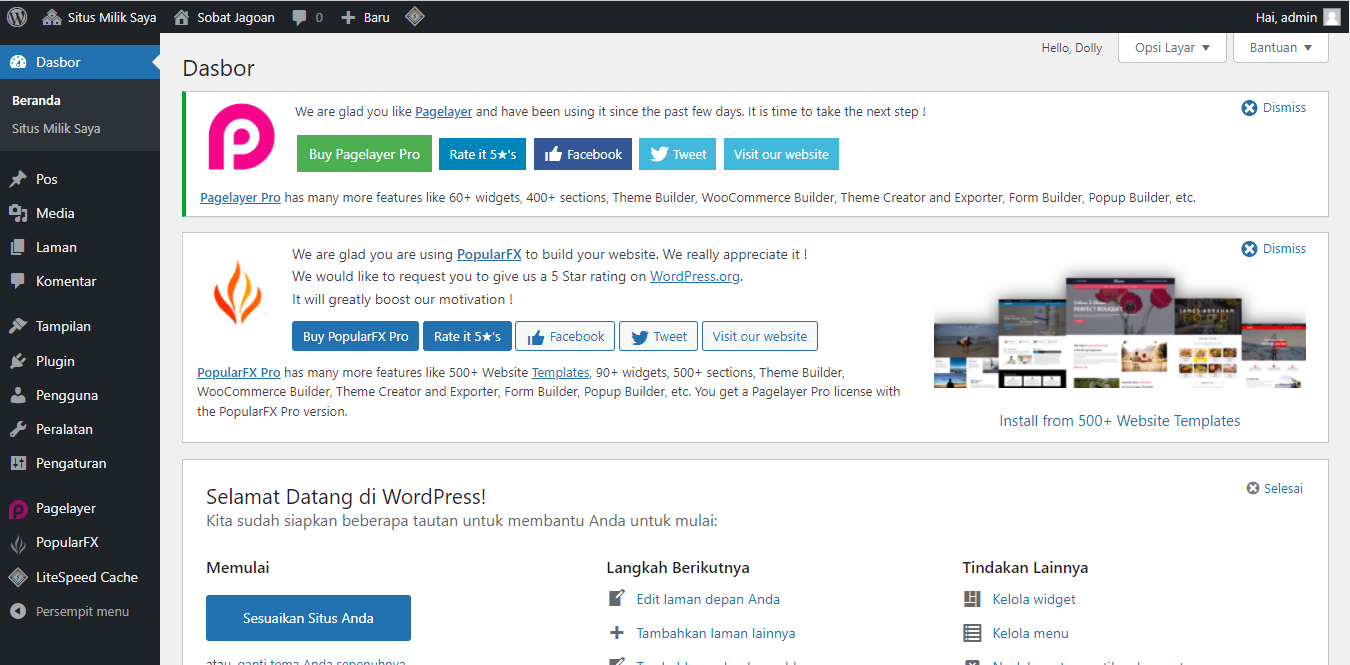Open Edit laman depan Anda link
The width and height of the screenshot is (1350, 665).
coord(708,599)
